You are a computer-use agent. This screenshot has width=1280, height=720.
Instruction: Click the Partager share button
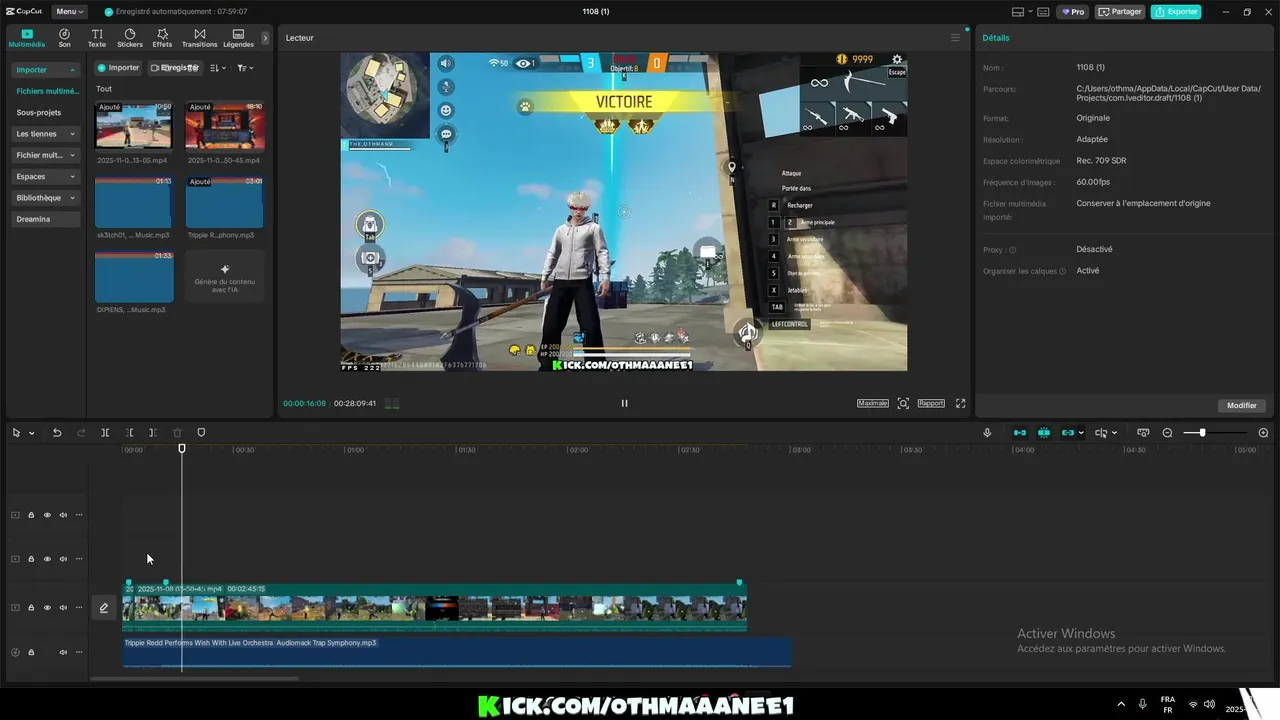(x=1120, y=12)
